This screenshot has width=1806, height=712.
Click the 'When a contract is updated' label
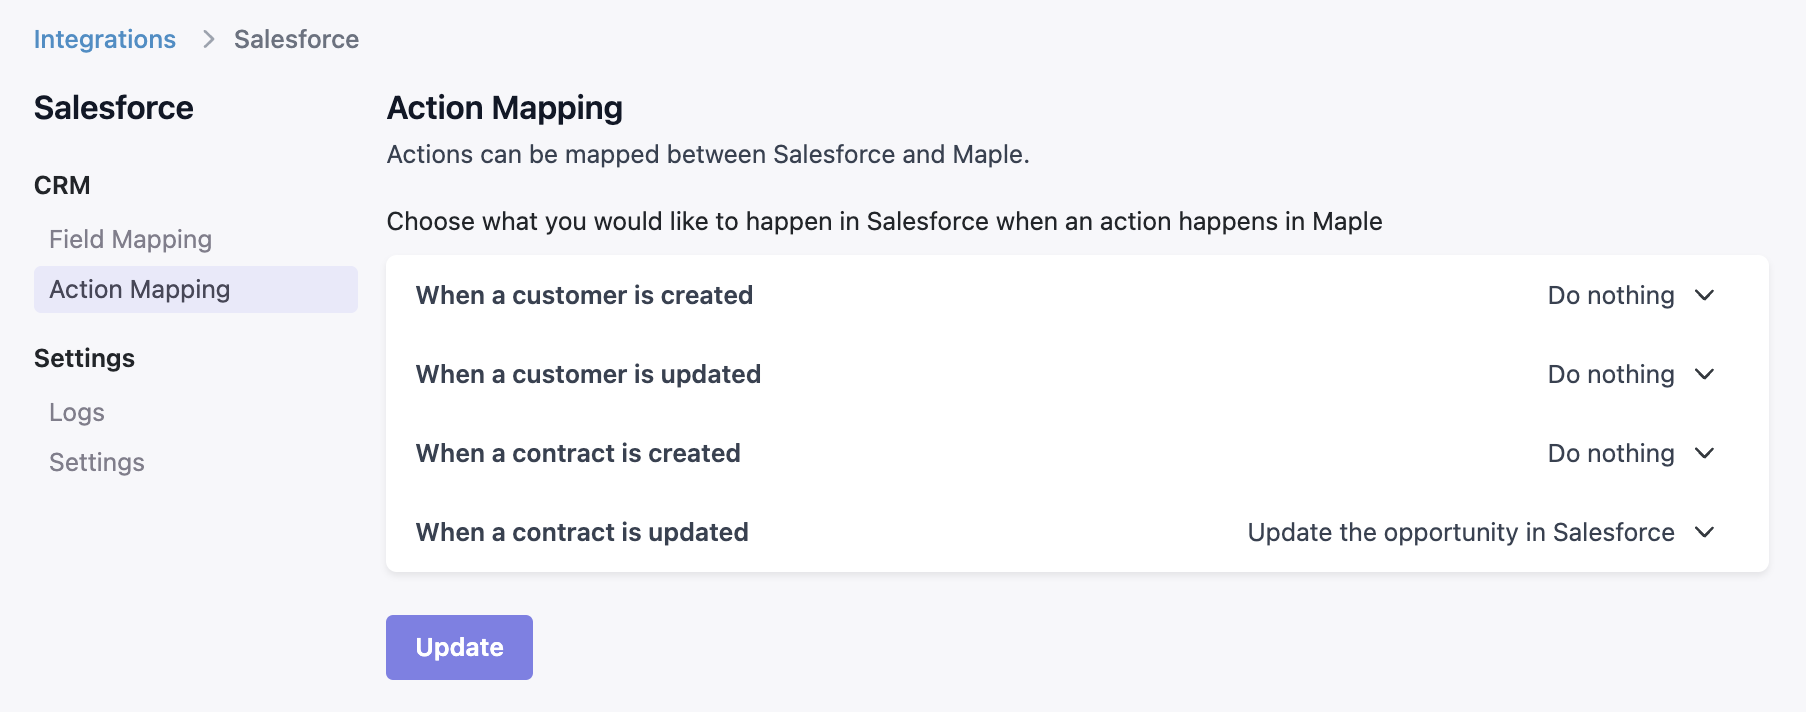(582, 532)
